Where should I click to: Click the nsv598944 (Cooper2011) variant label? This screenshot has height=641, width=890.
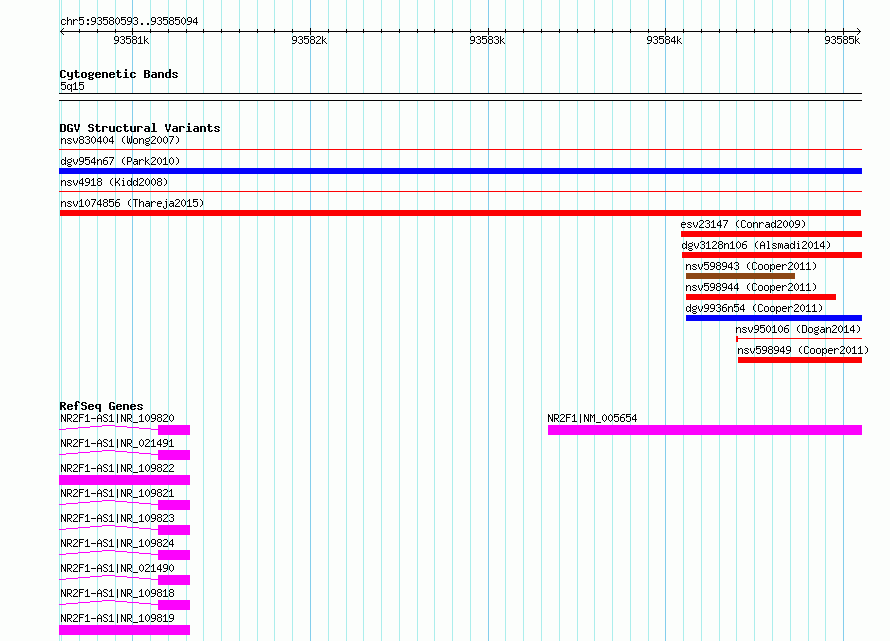751,287
